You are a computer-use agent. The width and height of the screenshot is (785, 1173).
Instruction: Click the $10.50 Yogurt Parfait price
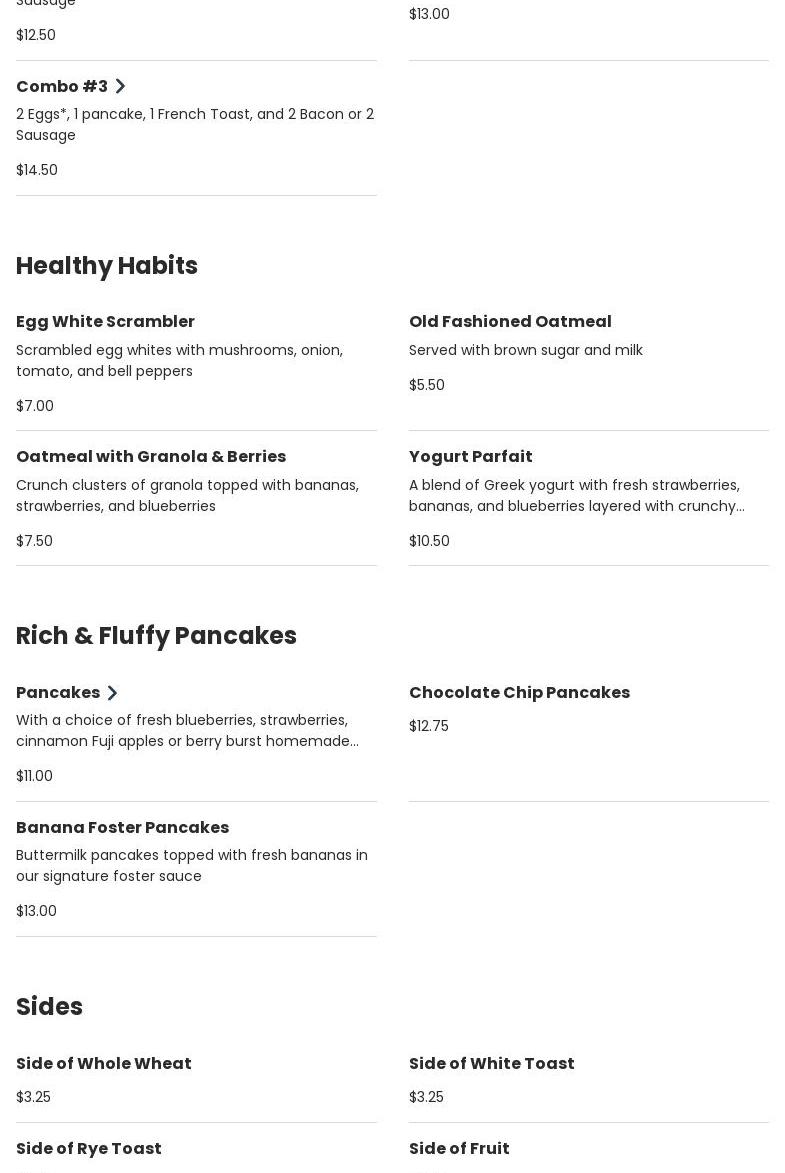pos(429,541)
